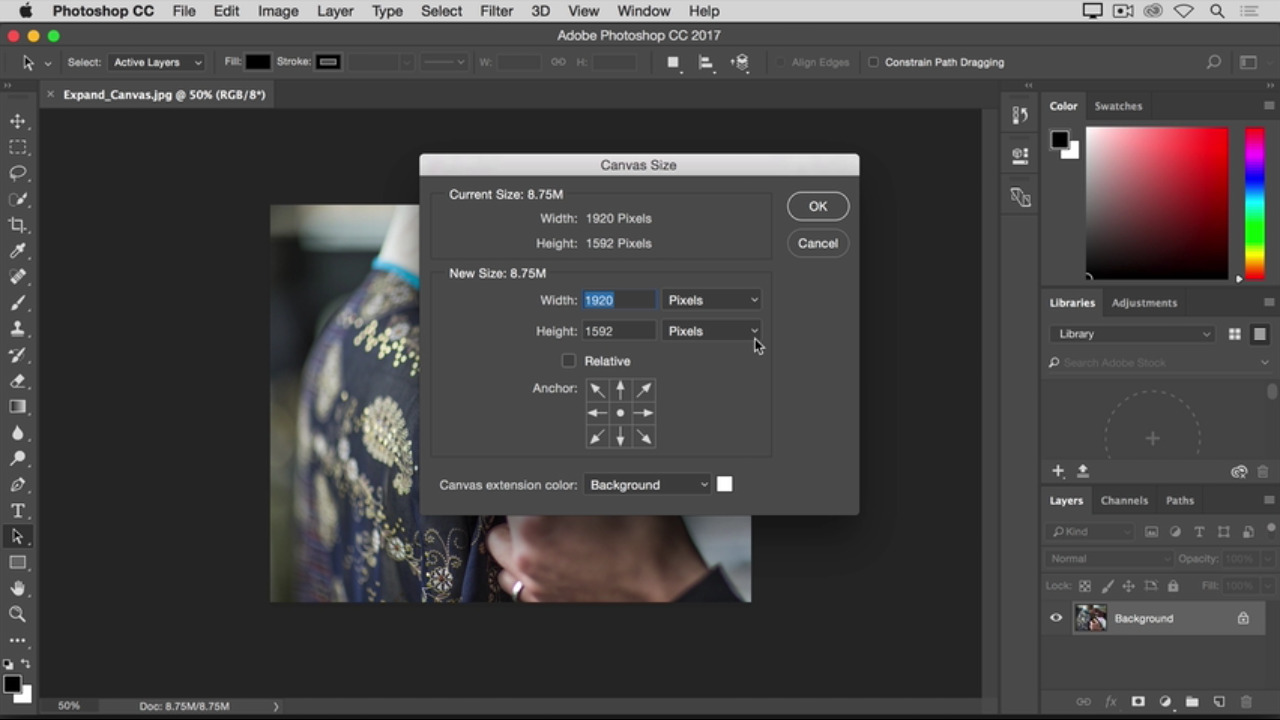The image size is (1280, 720).
Task: Switch to the Channels tab
Action: click(1124, 500)
